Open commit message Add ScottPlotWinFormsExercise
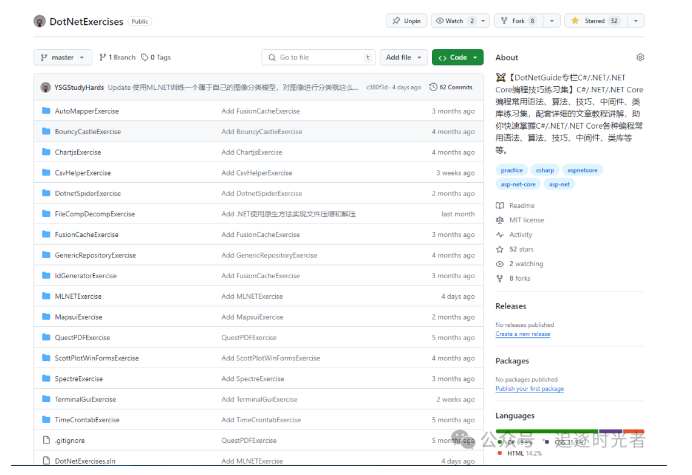Screen dimensions: 692x475 (x=271, y=358)
